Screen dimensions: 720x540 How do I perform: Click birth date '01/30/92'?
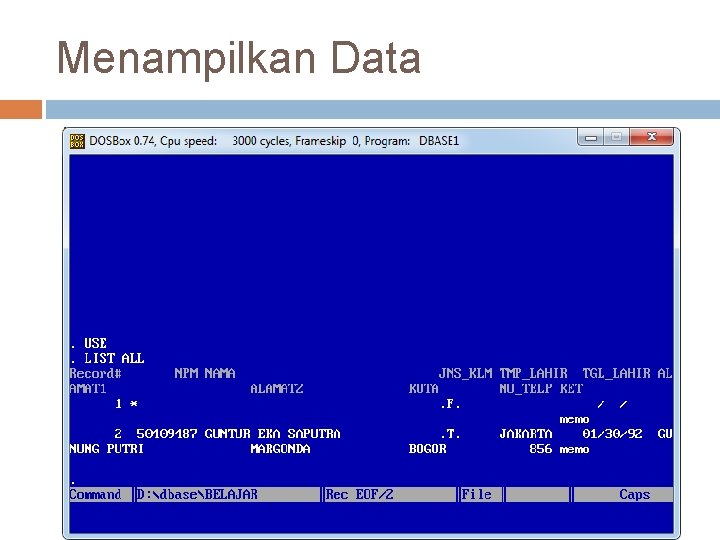(612, 433)
